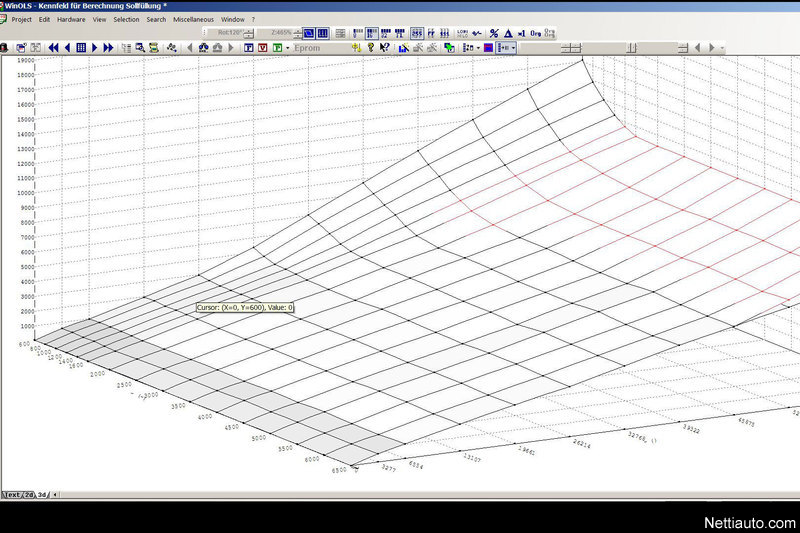This screenshot has height=533, width=800.
Task: Open the Miscellaneous menu
Action: pos(193,19)
